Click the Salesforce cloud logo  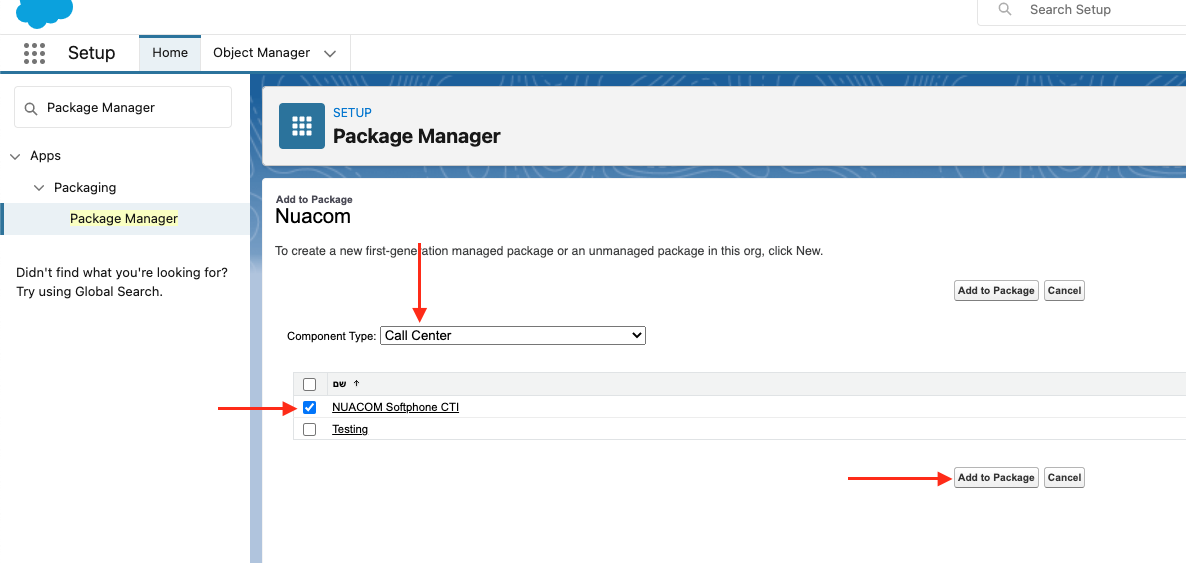coord(45,12)
